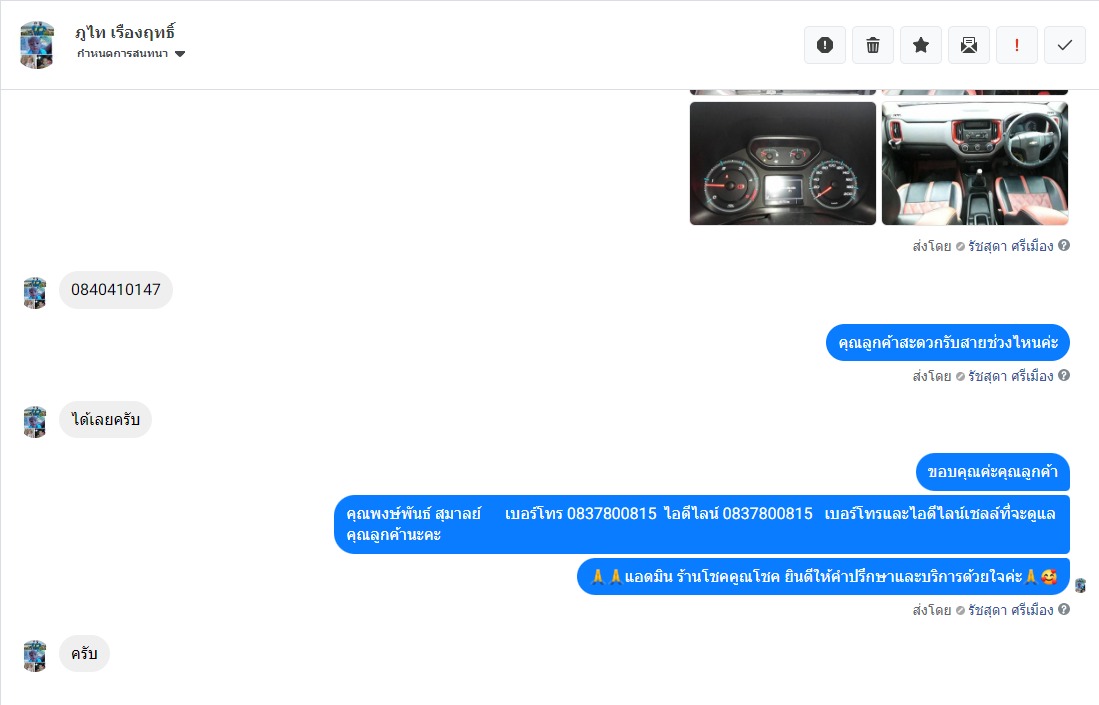Delete conversation using trash icon
Image resolution: width=1099 pixels, height=705 pixels.
873,46
